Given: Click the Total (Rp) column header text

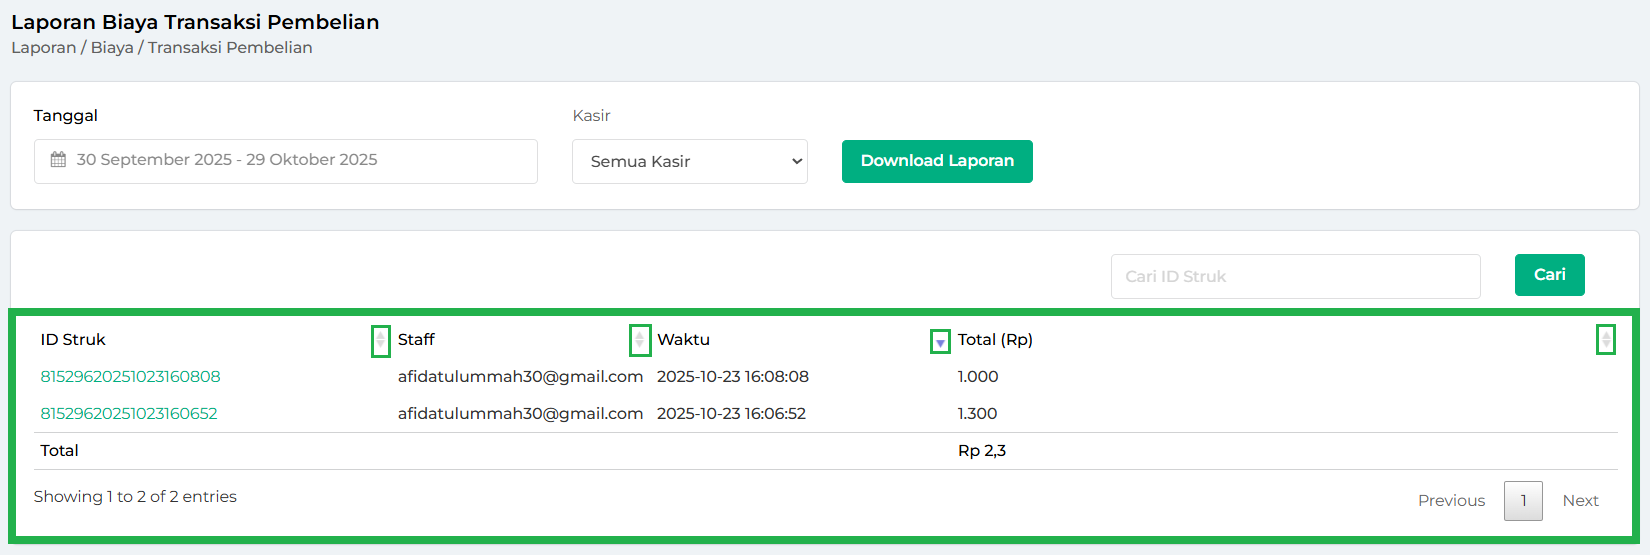Looking at the screenshot, I should [995, 340].
